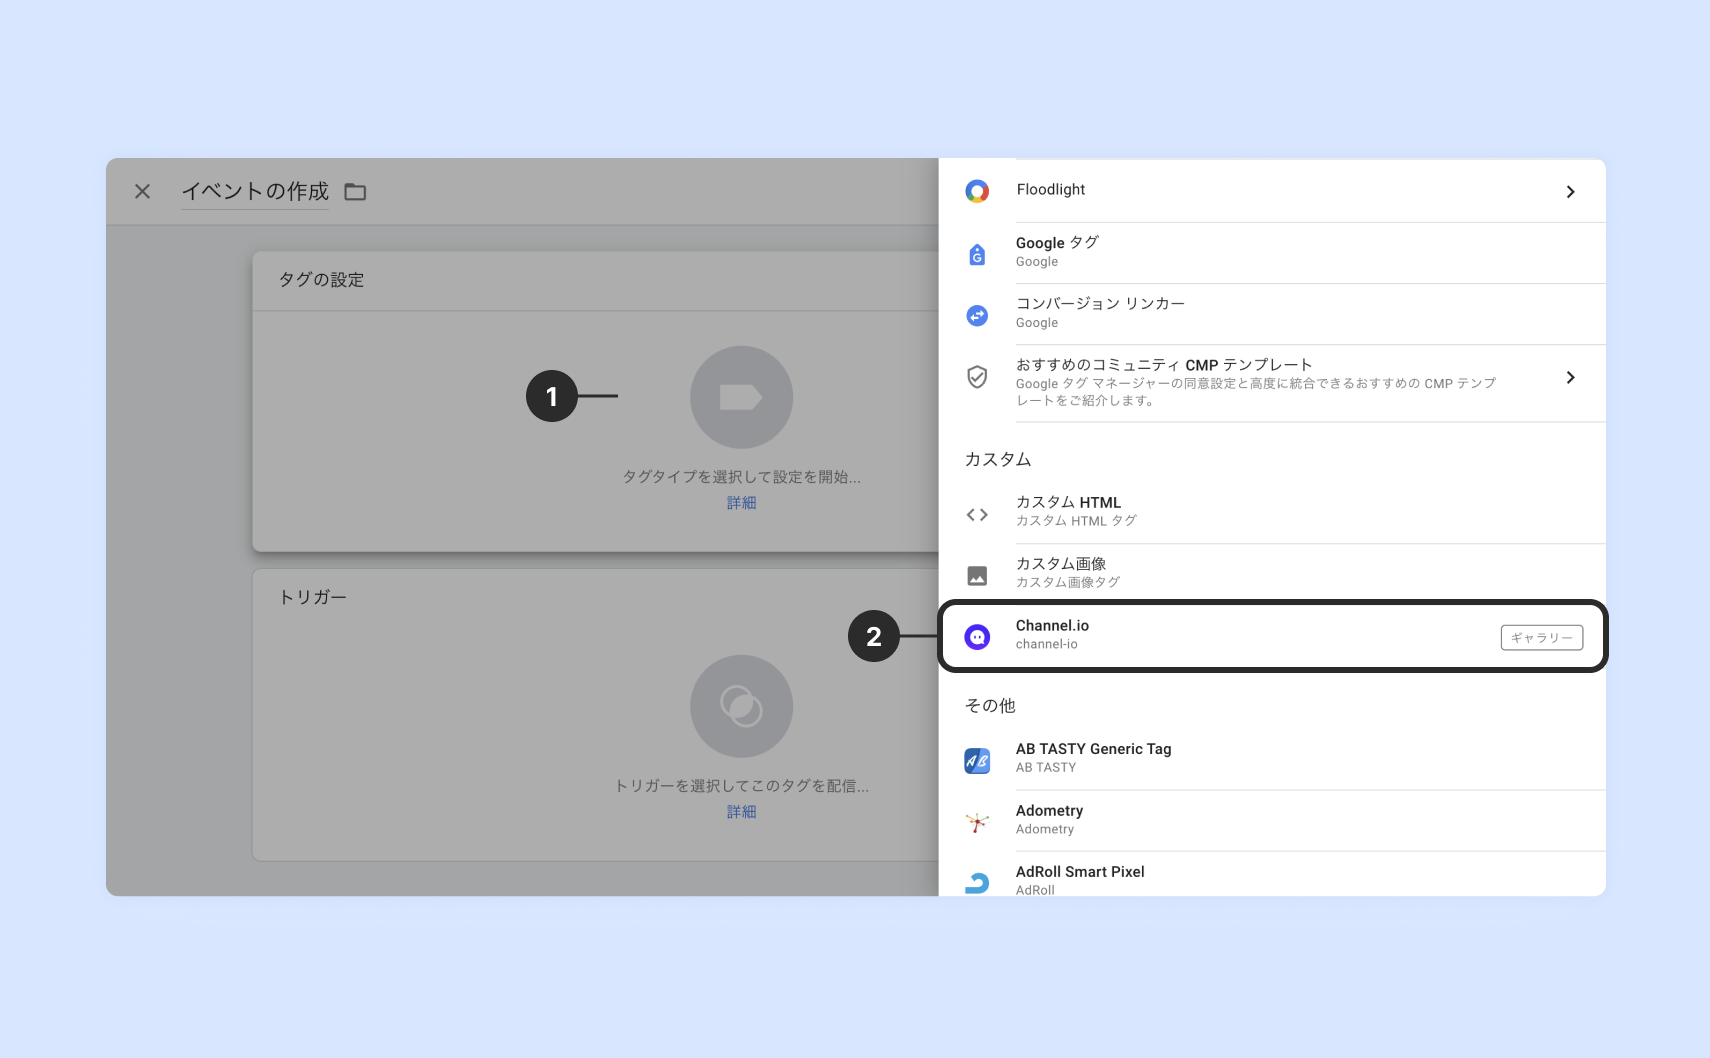Click the トリガー card heading

pos(312,597)
